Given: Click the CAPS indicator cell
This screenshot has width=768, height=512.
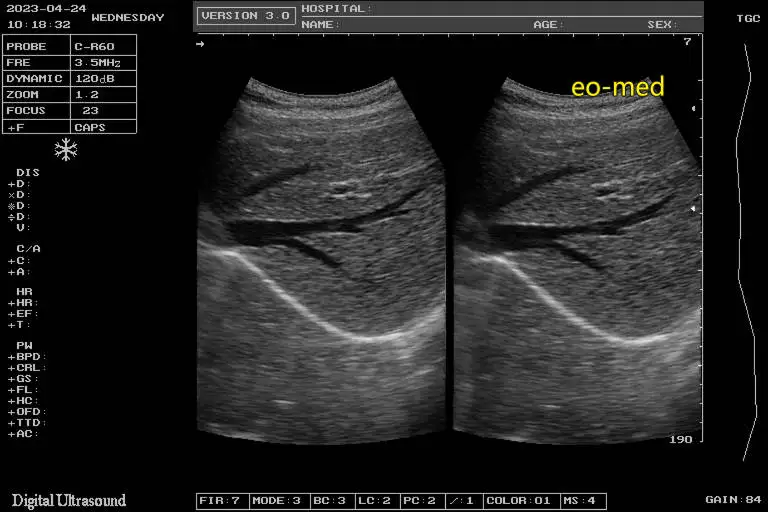Looking at the screenshot, I should (103, 127).
